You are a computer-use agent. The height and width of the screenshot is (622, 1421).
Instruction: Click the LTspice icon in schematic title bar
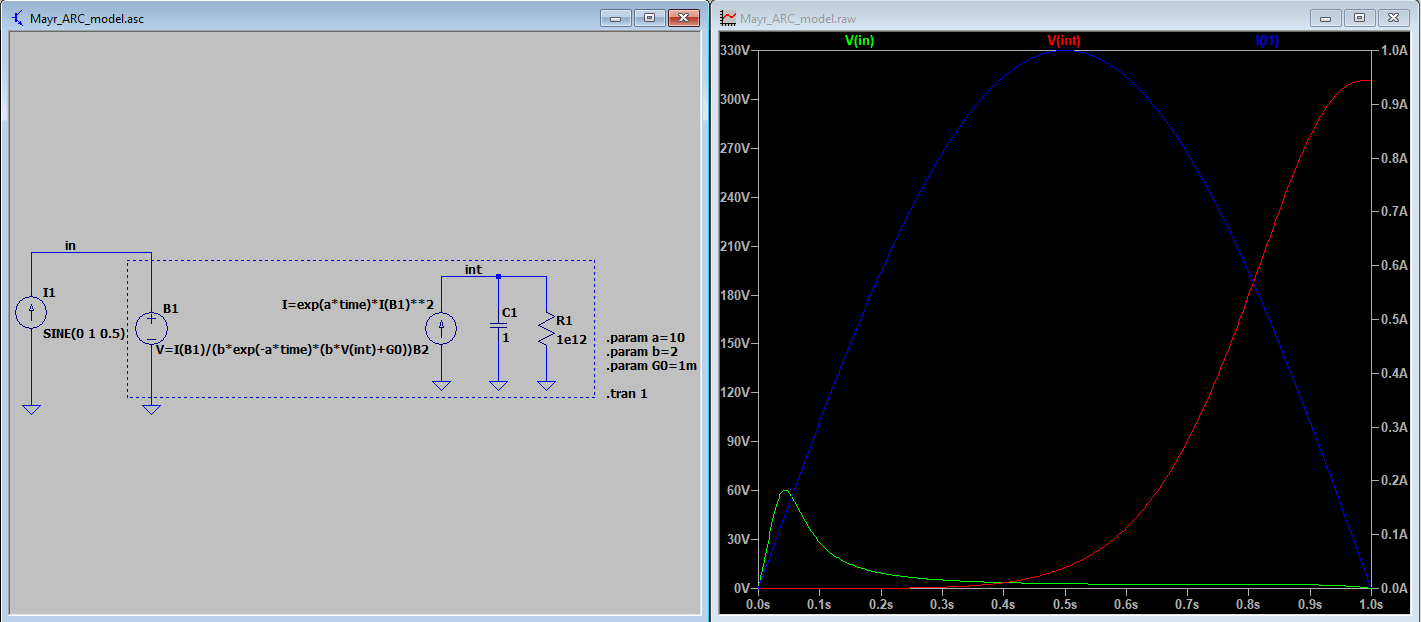[x=19, y=18]
